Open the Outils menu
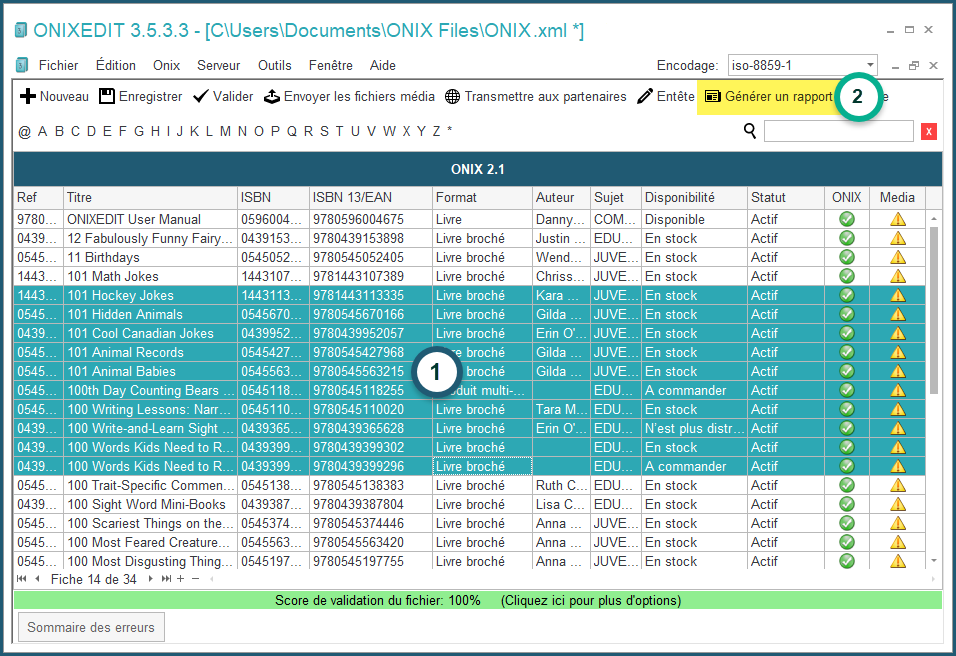This screenshot has width=956, height=656. click(274, 65)
